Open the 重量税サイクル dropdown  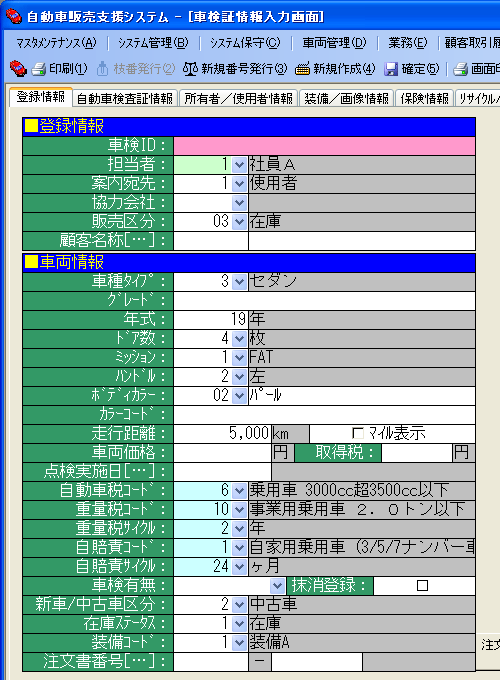[239, 528]
